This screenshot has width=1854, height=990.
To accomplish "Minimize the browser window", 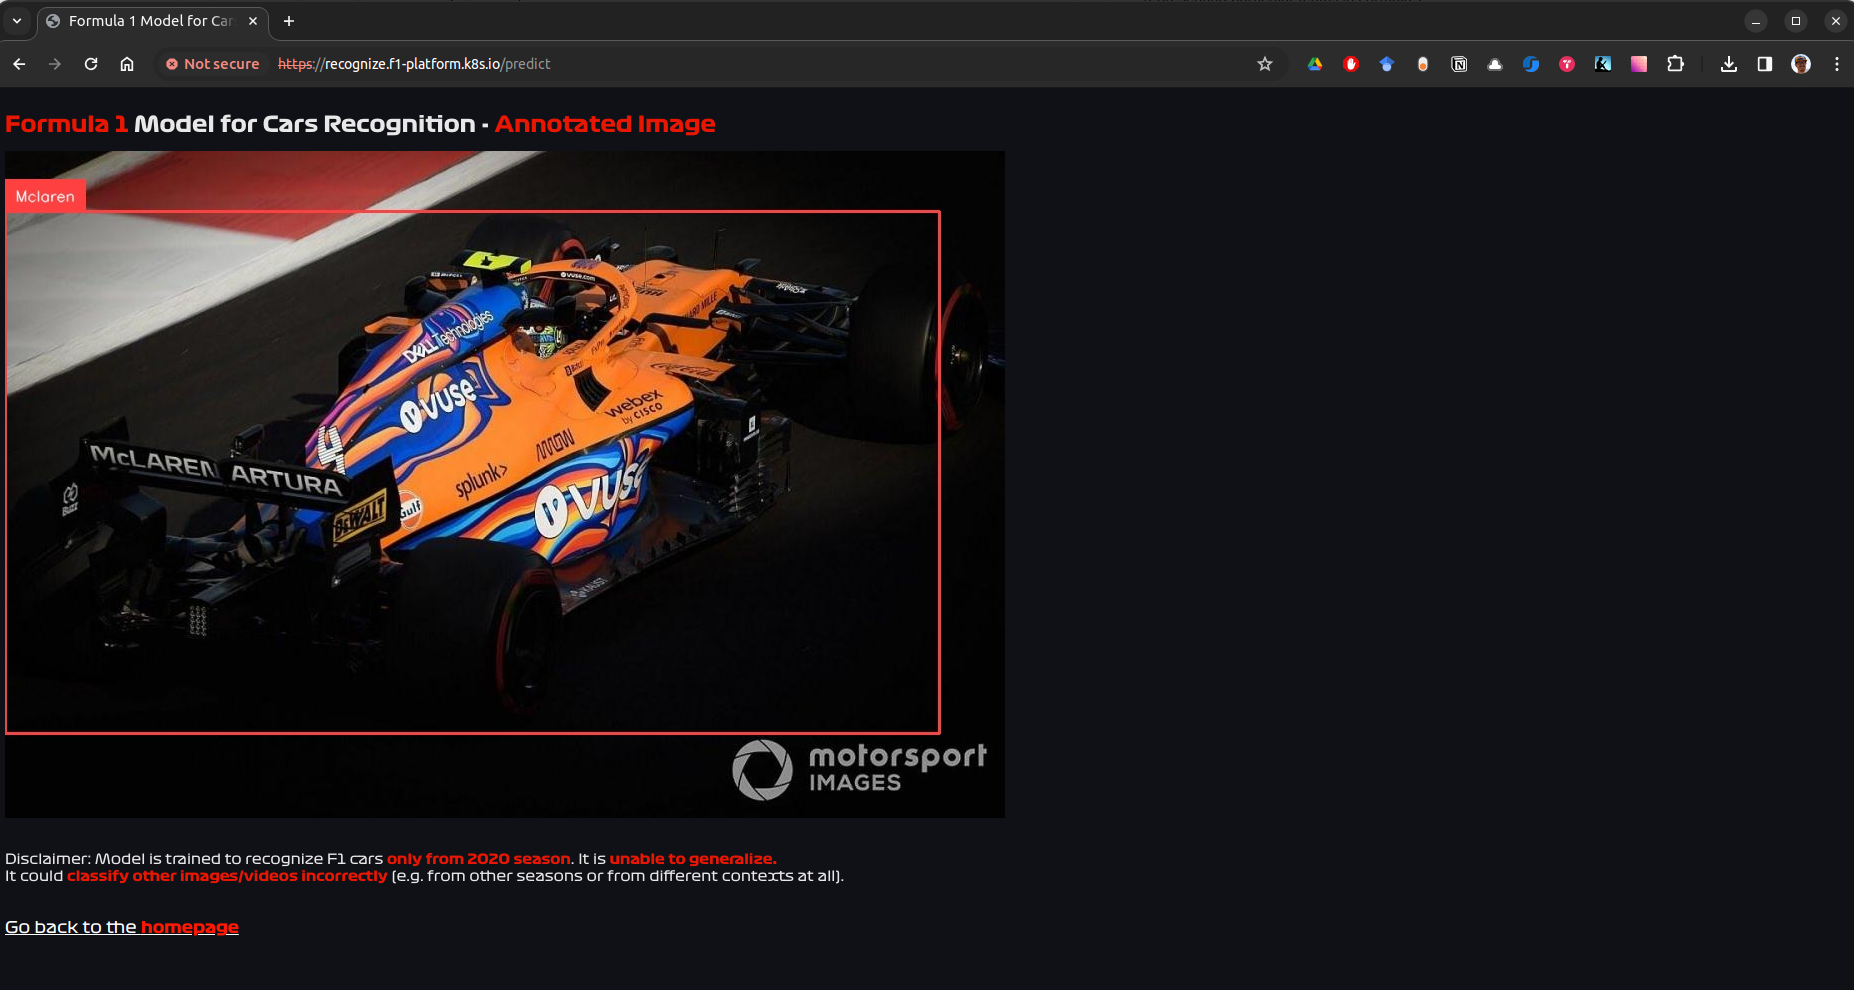I will [1756, 21].
